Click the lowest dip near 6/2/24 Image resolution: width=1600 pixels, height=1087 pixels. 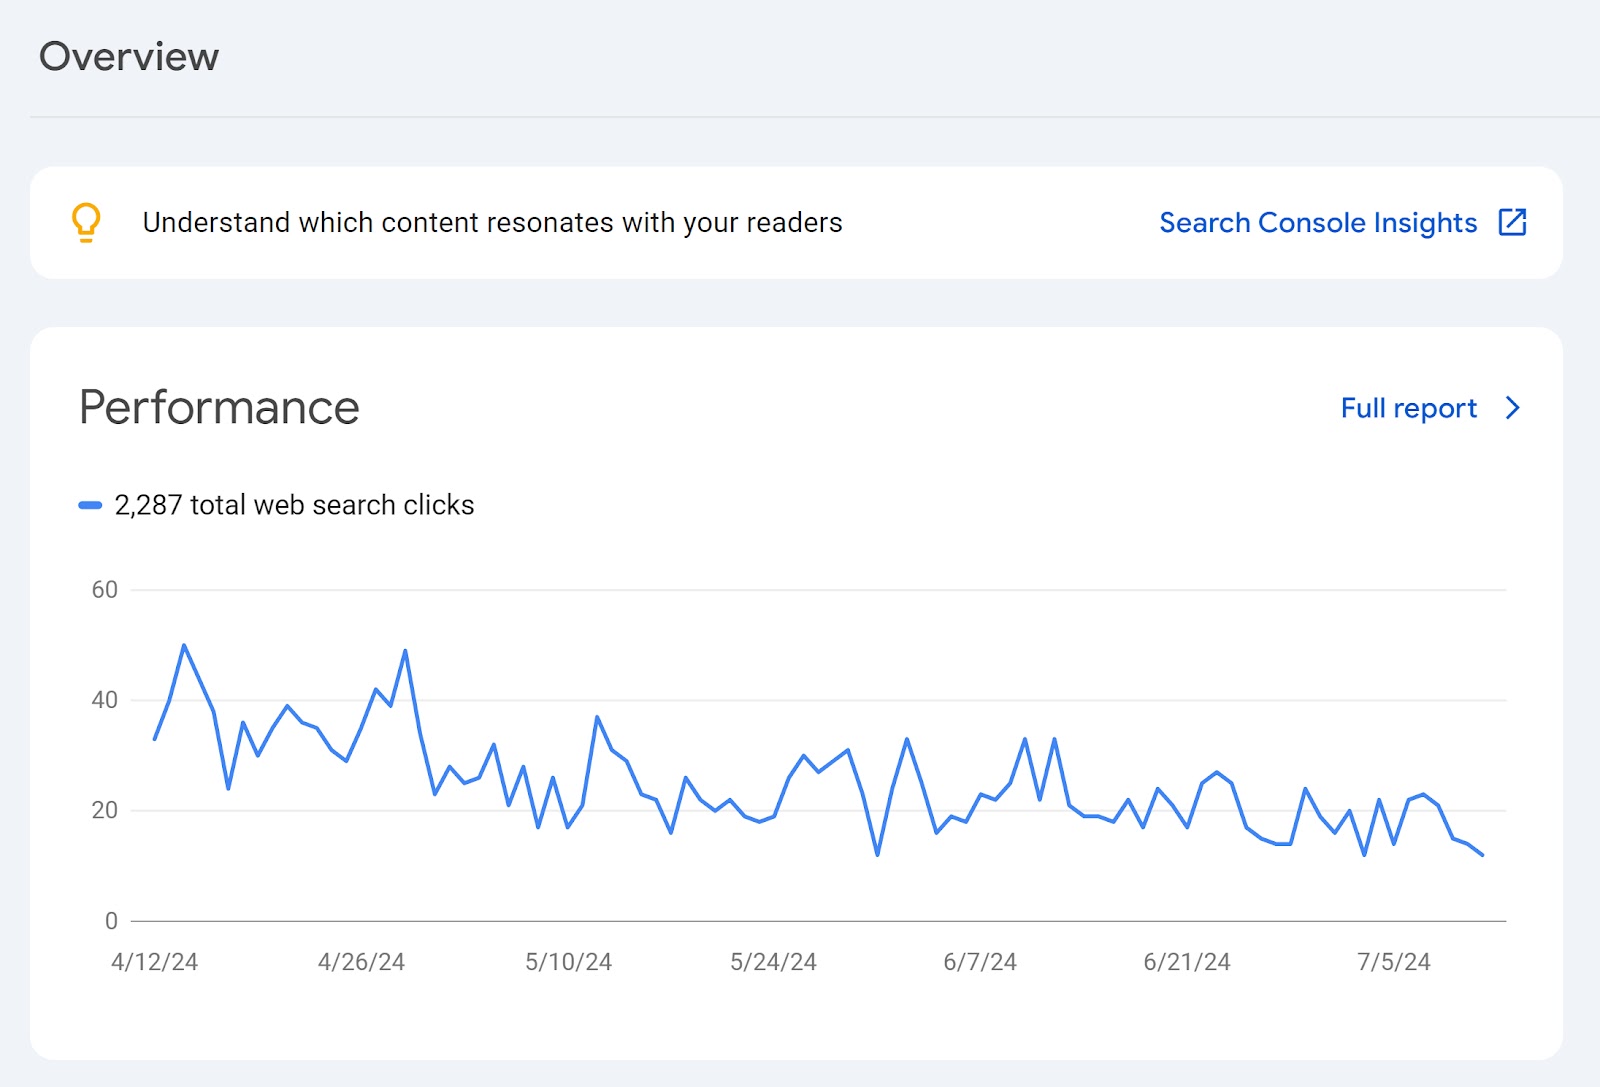click(x=877, y=856)
